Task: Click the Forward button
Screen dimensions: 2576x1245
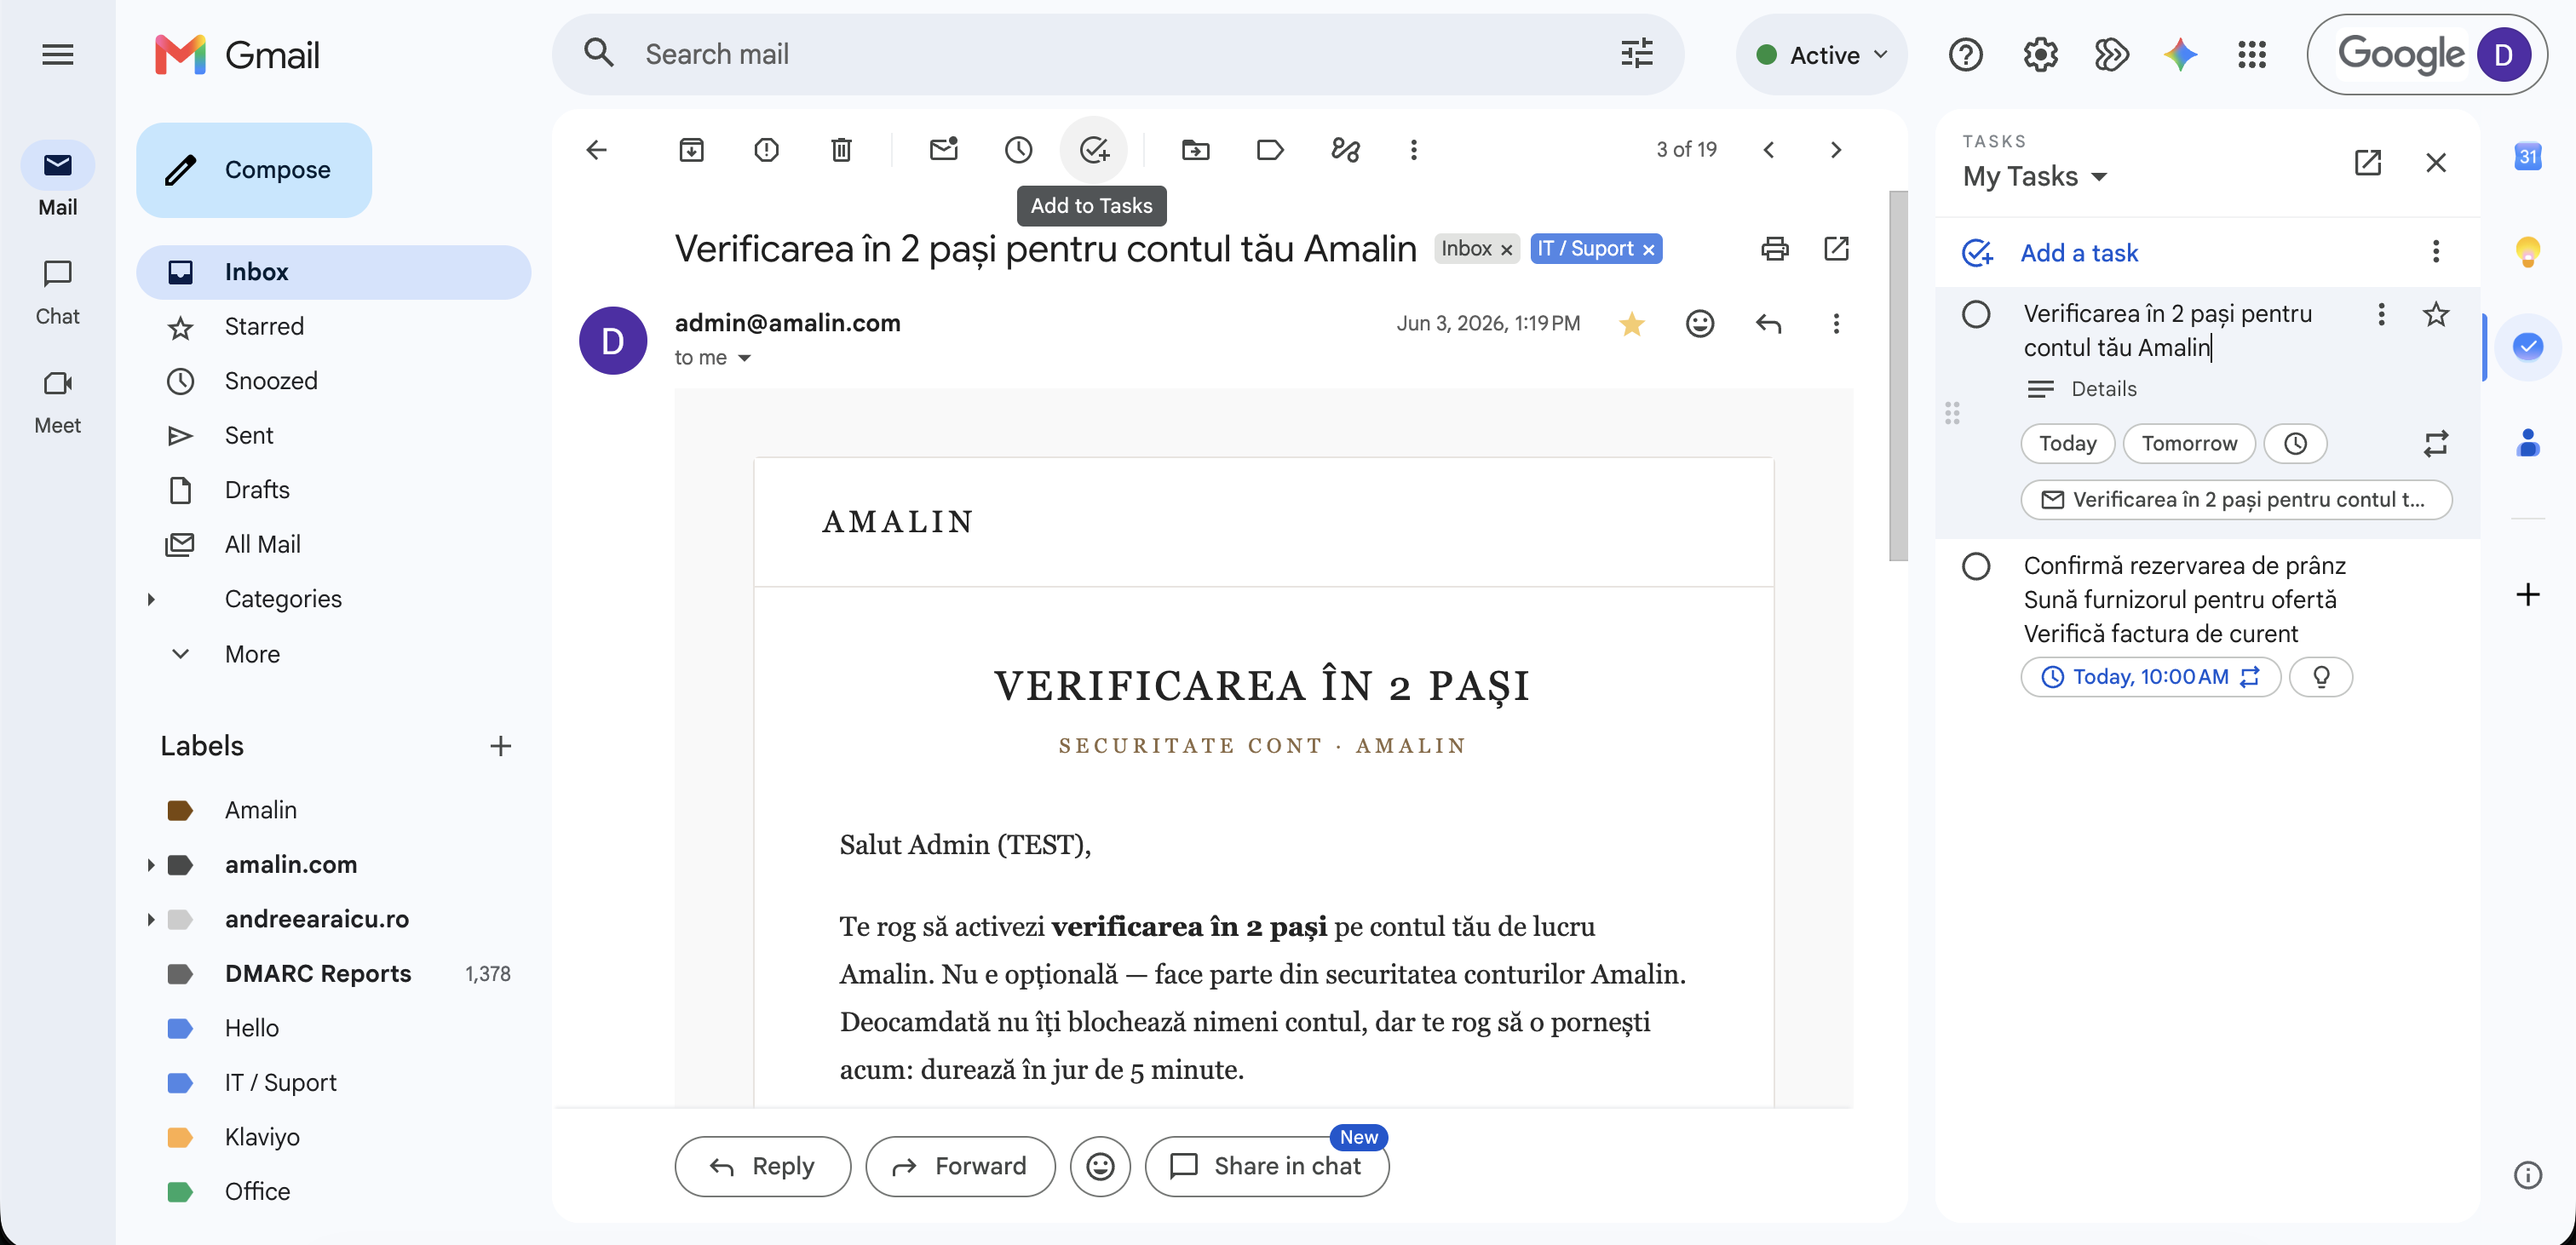Action: pos(960,1166)
